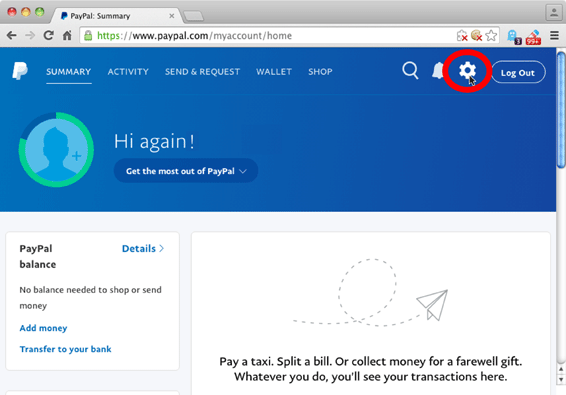
Task: Click Transfer to your bank link
Action: (65, 349)
